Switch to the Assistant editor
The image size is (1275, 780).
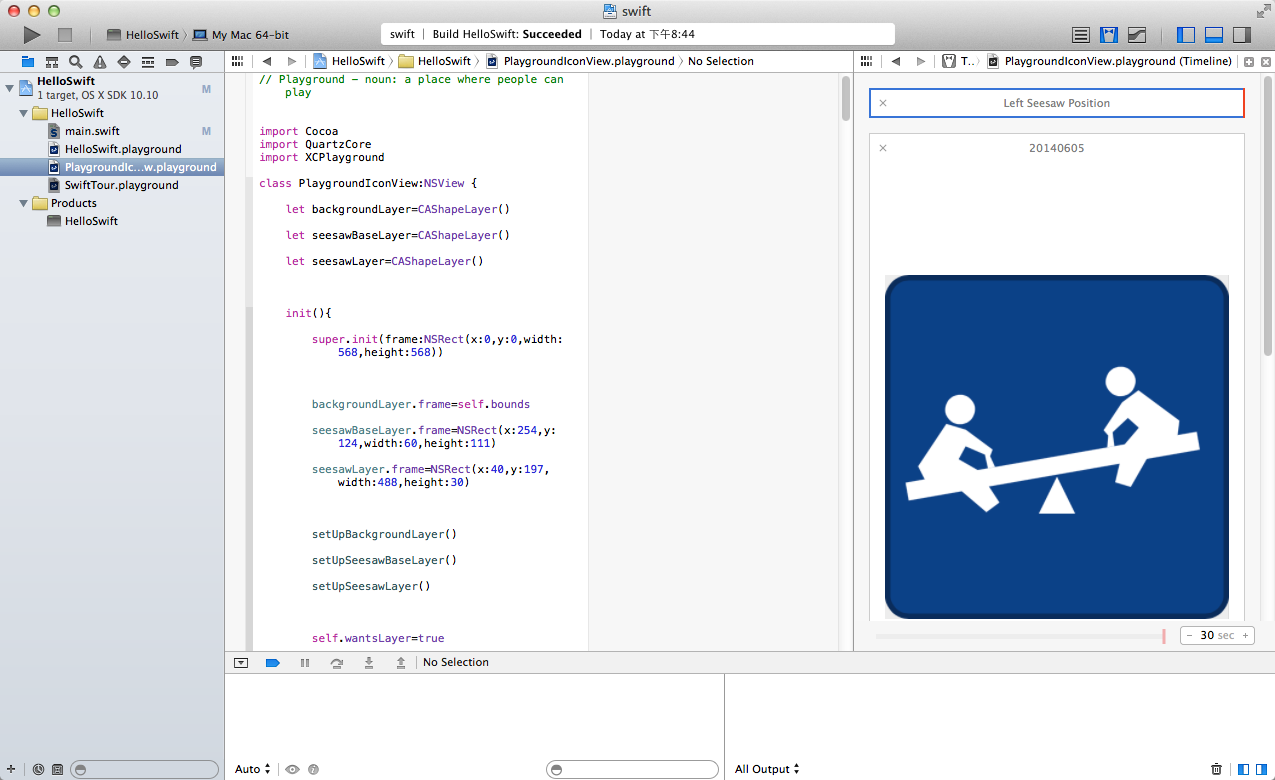[1109, 35]
